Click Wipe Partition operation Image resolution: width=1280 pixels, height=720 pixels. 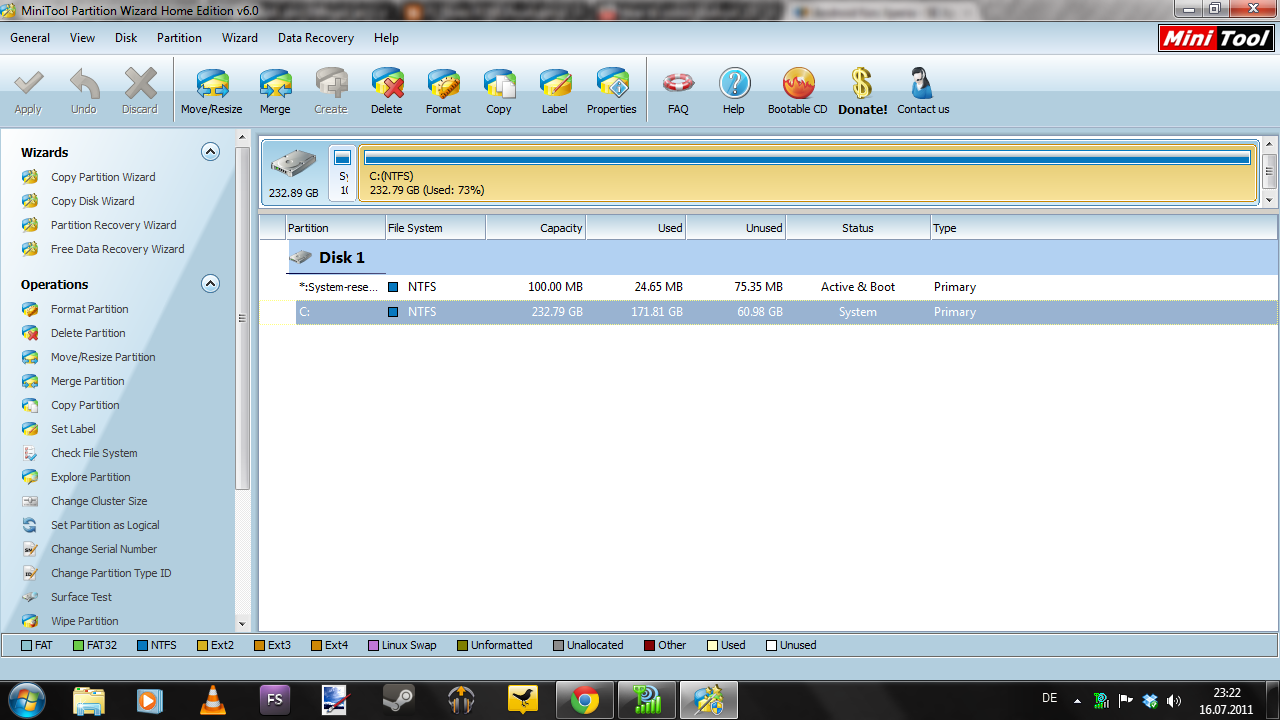[84, 621]
